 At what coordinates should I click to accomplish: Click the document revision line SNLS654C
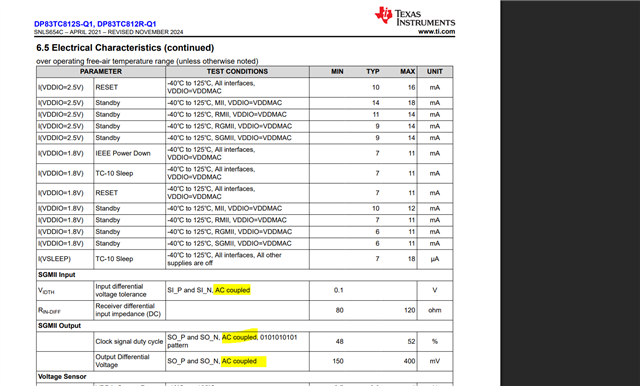tap(109, 32)
